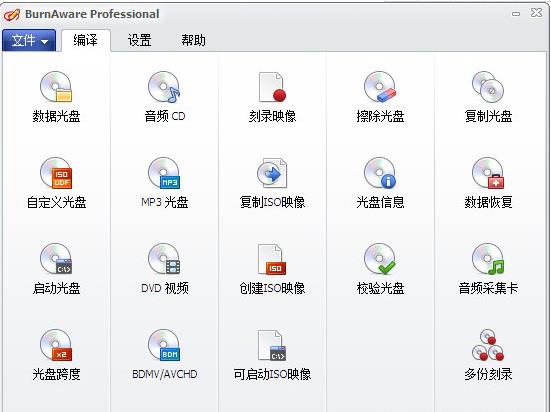Viewport: 551px width, 412px height.
Task: Switch to the 设置 settings tab
Action: [140, 40]
